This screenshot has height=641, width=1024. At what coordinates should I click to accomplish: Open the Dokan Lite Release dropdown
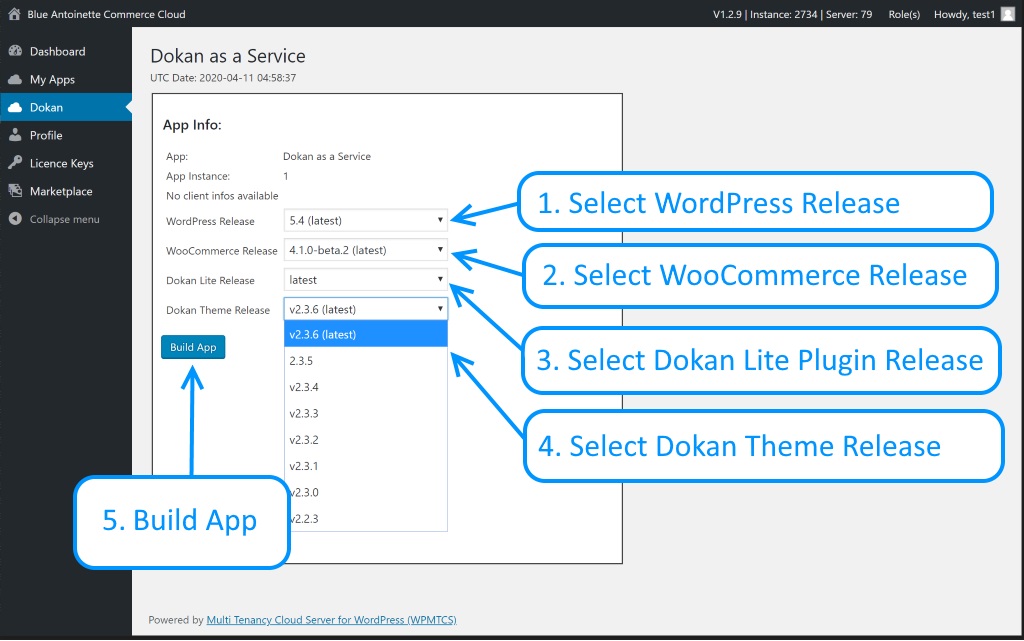tap(366, 280)
